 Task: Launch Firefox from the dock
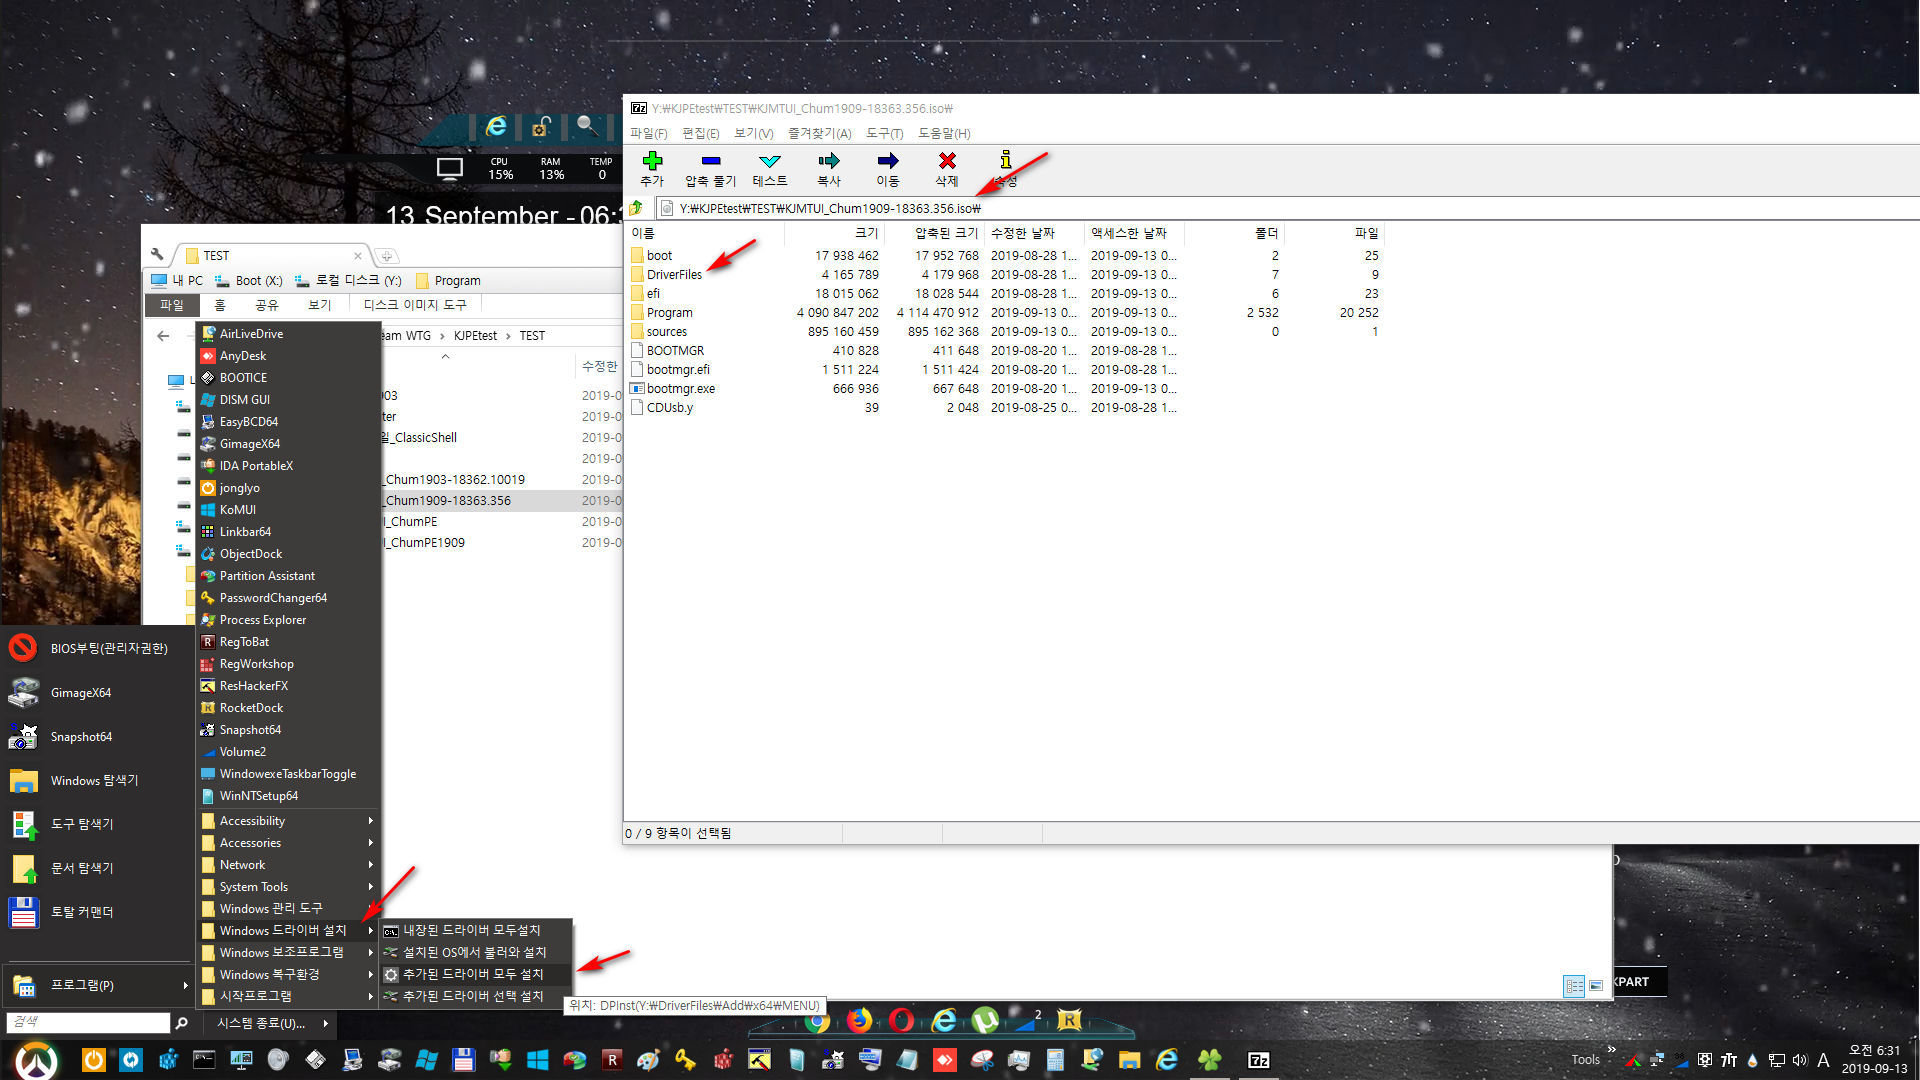tap(859, 1020)
